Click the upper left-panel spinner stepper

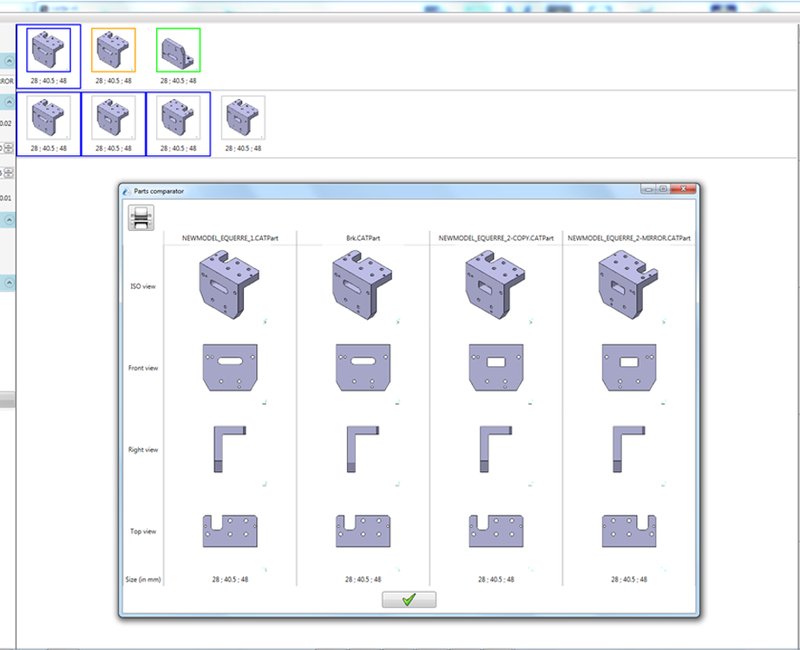tap(8, 147)
